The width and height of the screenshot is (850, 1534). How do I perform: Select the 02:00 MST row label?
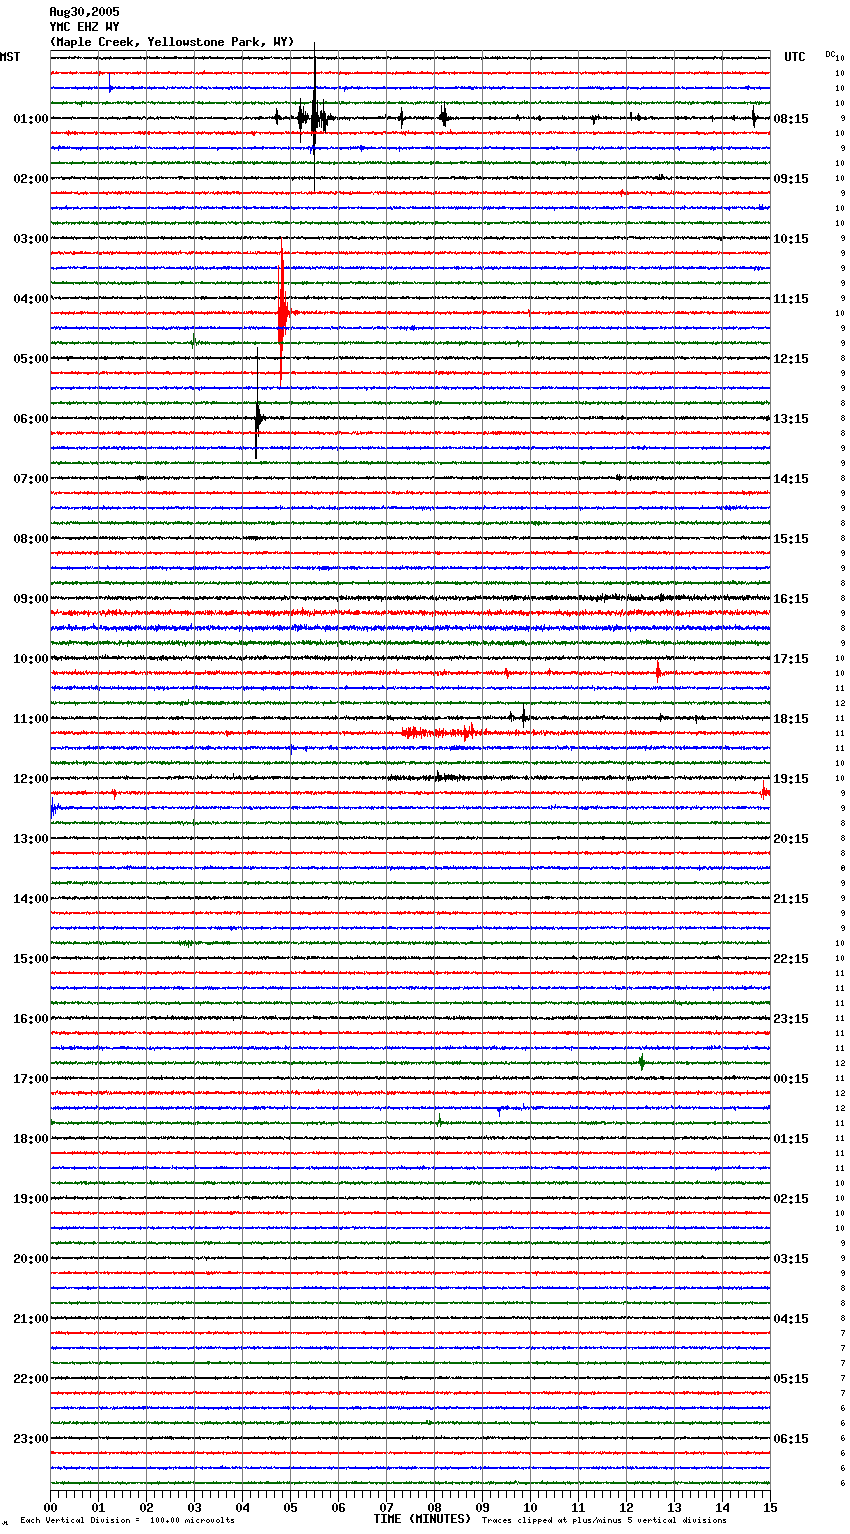coord(31,179)
